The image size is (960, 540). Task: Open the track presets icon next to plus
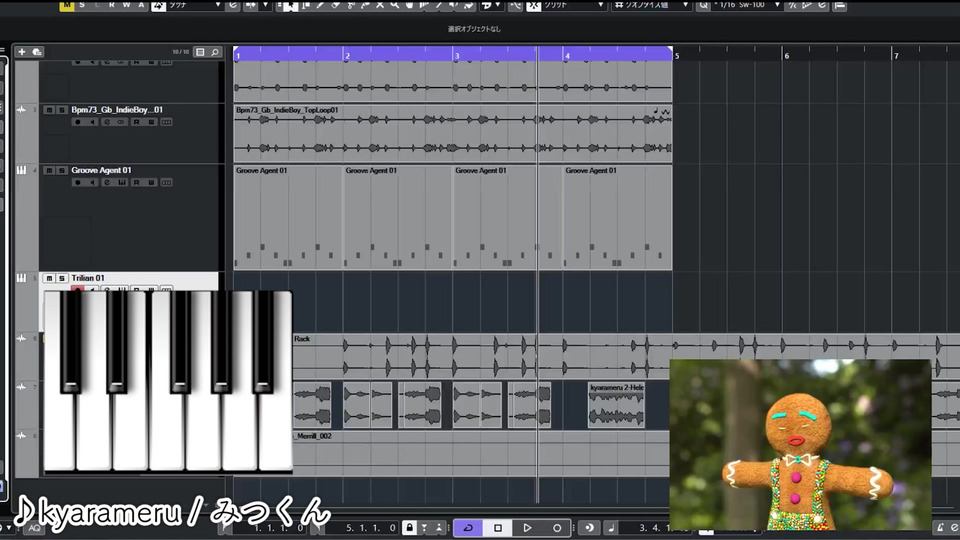coord(37,52)
